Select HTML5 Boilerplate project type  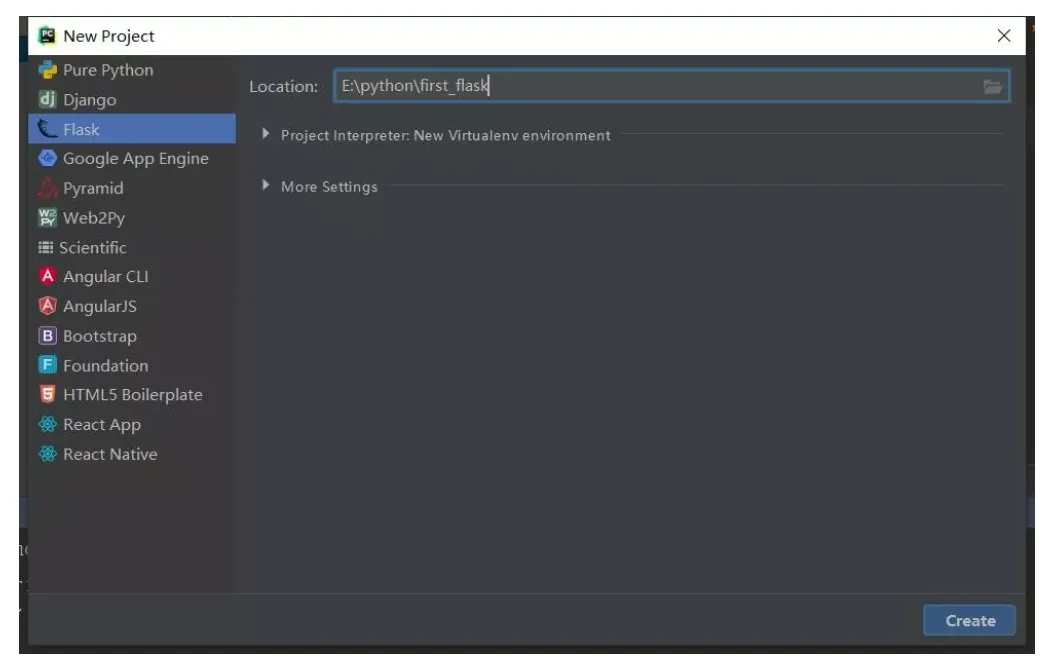pos(132,395)
